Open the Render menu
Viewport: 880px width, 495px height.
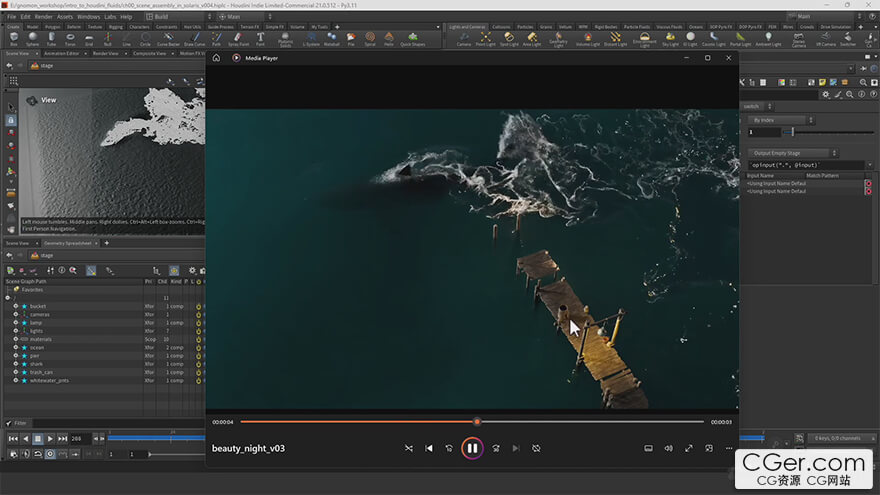44,16
